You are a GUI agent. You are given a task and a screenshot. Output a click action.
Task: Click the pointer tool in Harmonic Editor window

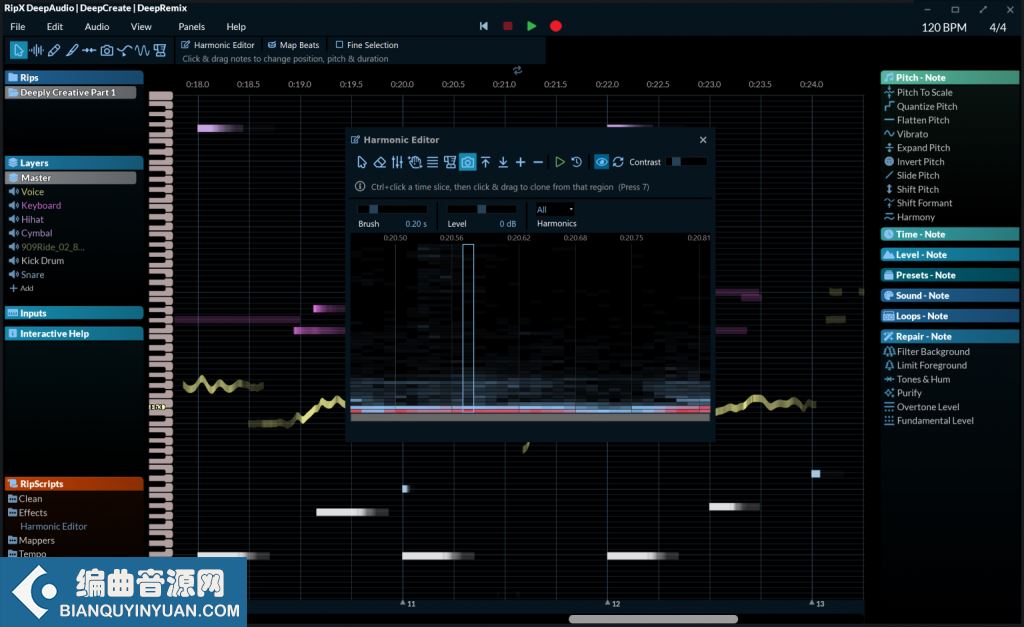click(x=362, y=162)
